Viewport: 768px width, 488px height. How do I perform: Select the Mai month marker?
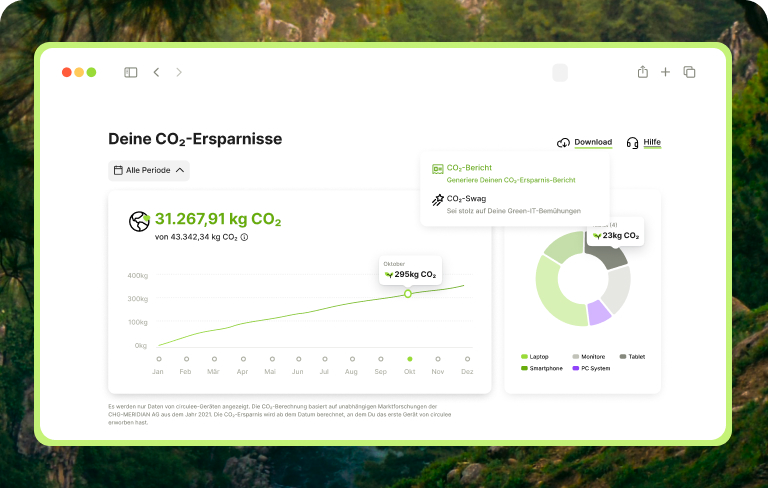272,359
